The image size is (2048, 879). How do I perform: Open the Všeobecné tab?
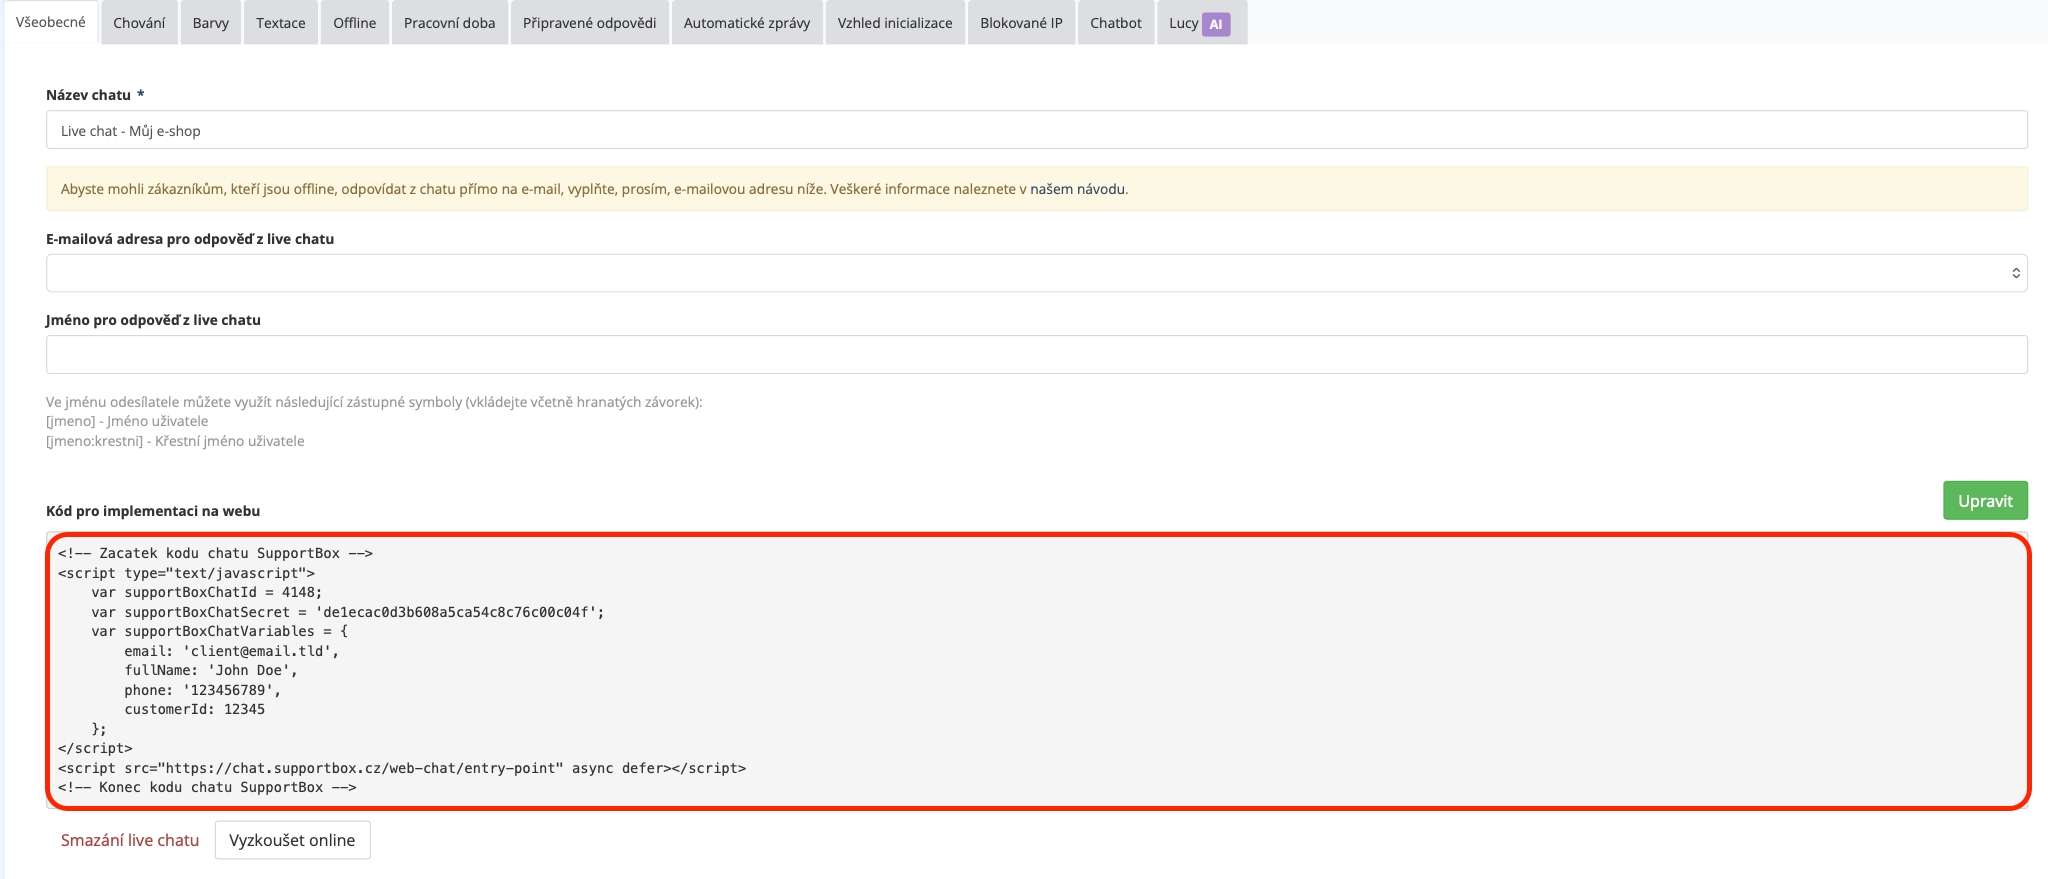tap(51, 22)
